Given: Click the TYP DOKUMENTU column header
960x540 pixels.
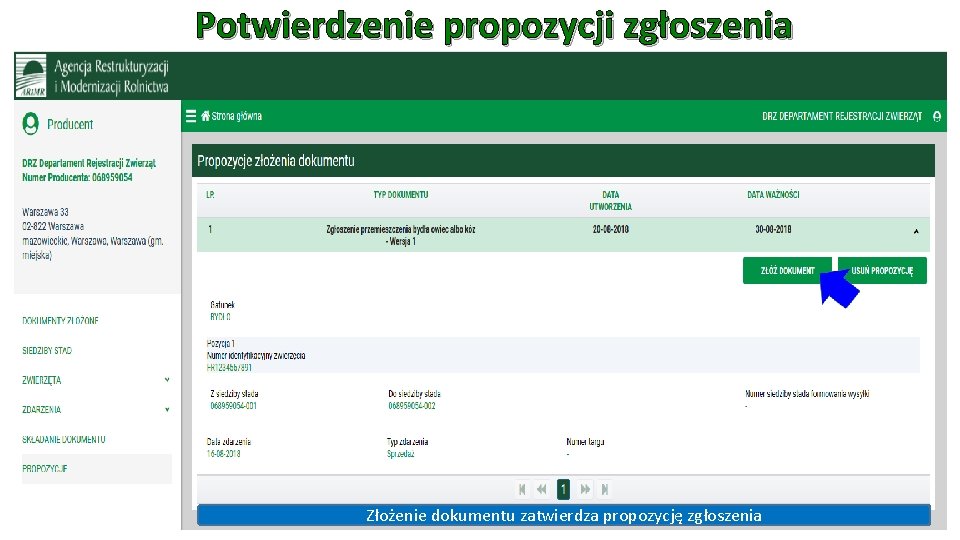Looking at the screenshot, I should [401, 195].
